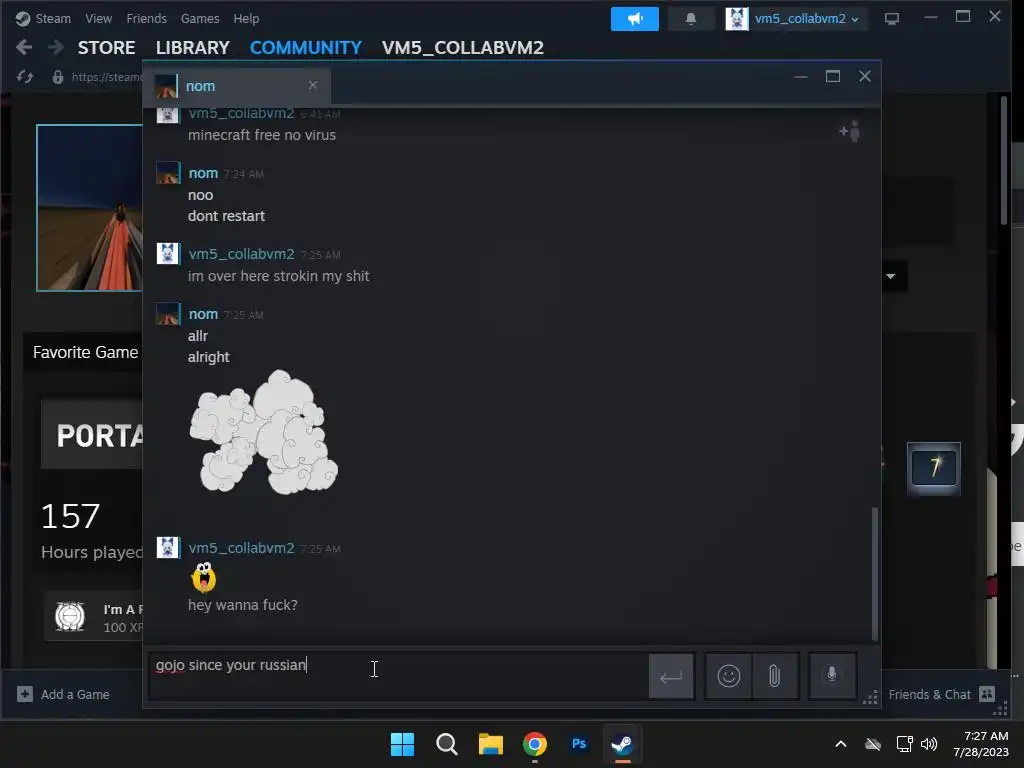
Task: Click the browser back arrow
Action: [x=24, y=47]
